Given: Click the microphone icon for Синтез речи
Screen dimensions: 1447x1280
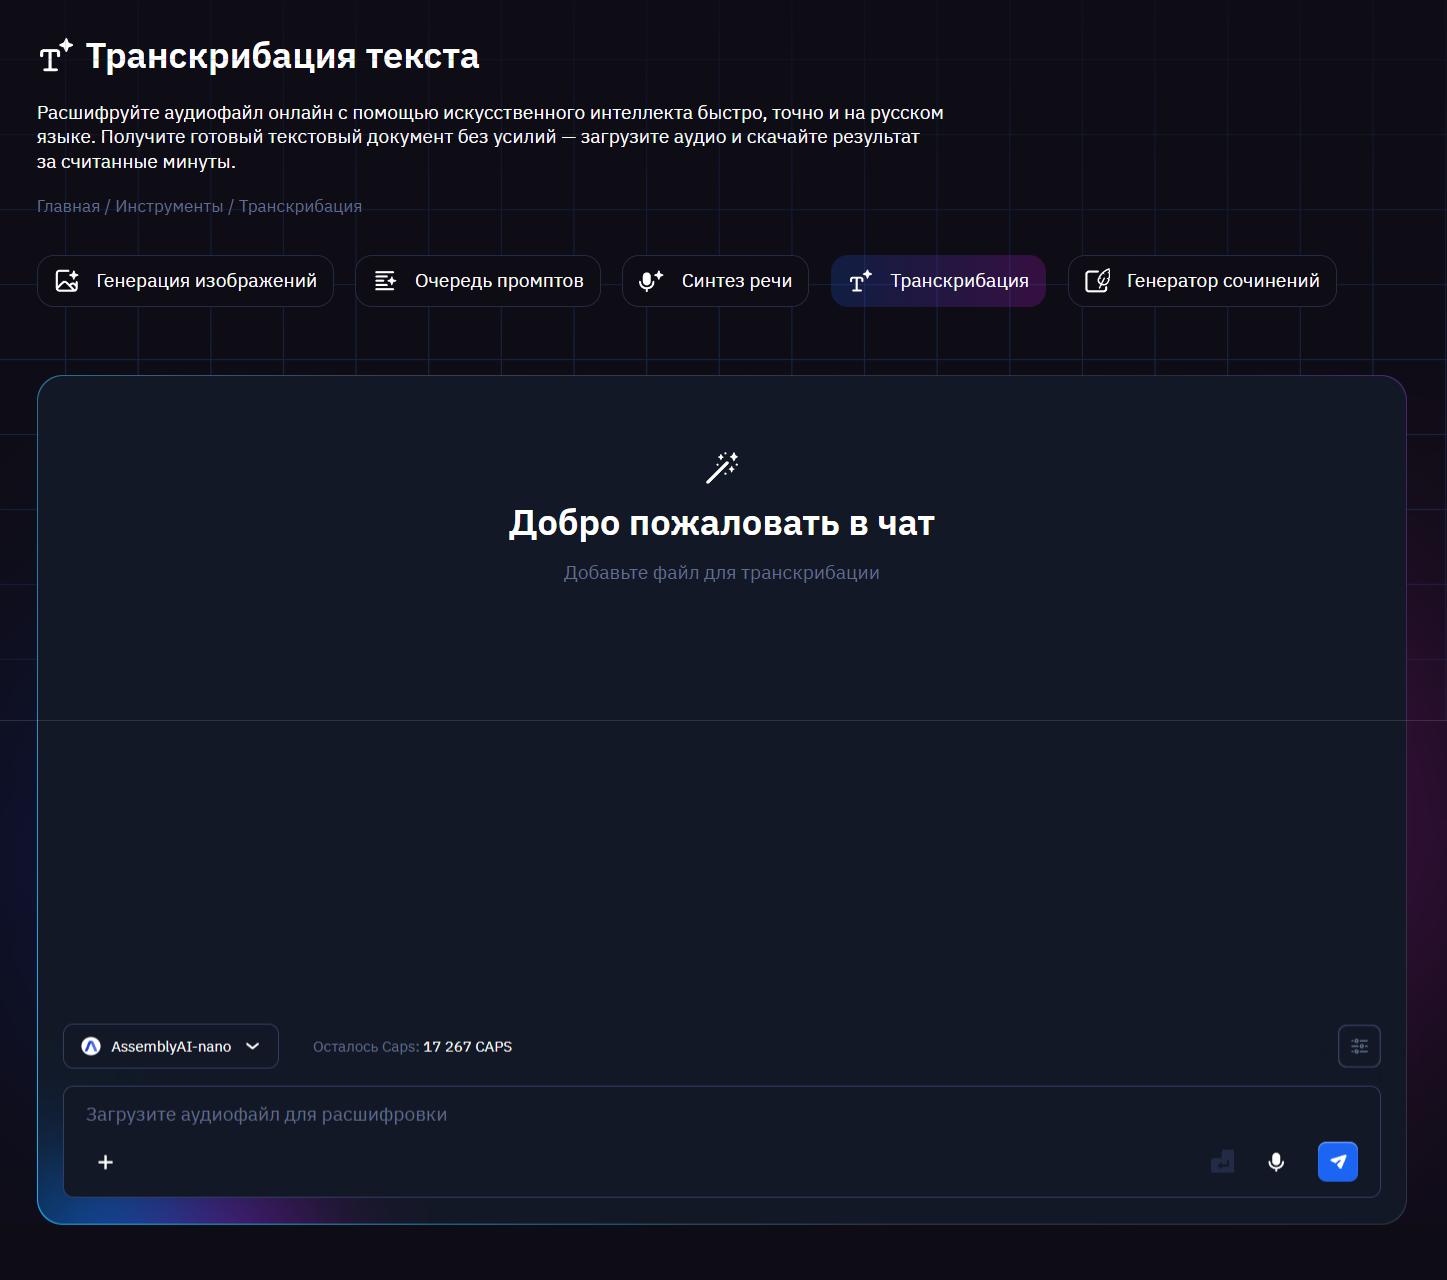Looking at the screenshot, I should pyautogui.click(x=648, y=281).
